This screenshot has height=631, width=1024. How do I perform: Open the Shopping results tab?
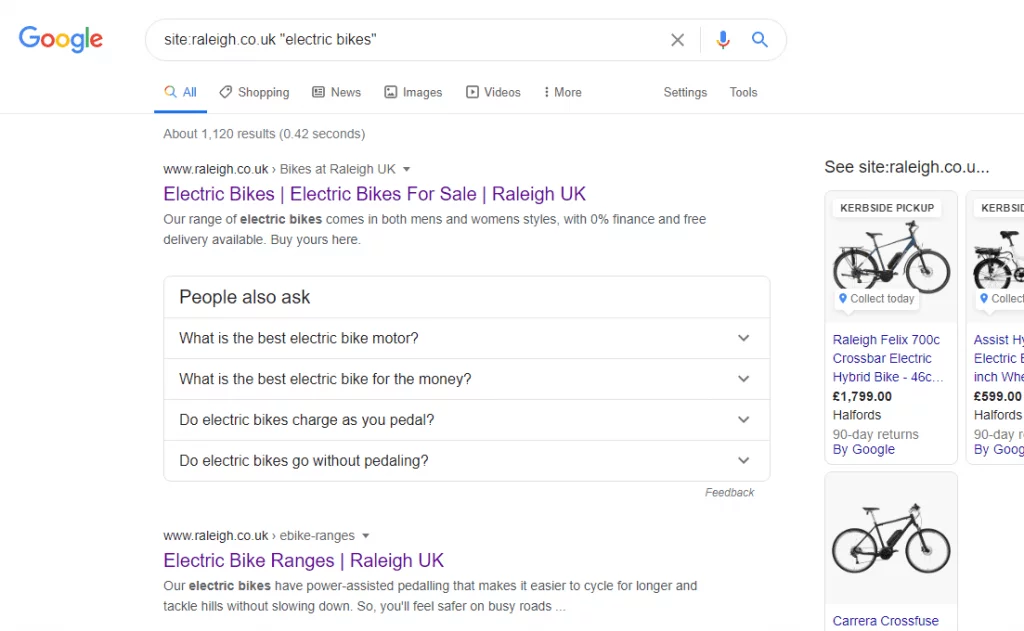click(x=255, y=92)
